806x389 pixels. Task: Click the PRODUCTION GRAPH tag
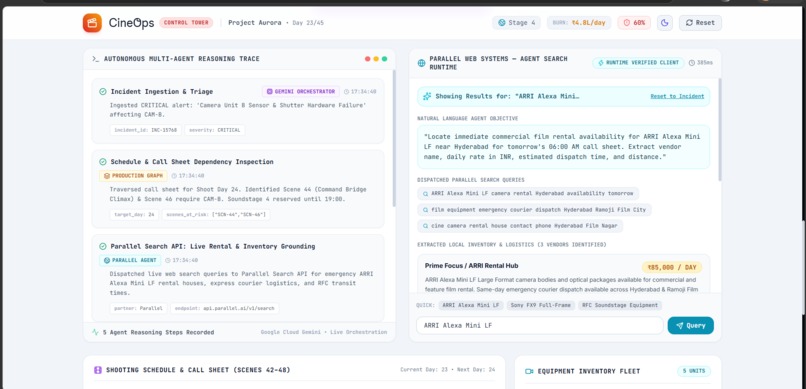(x=133, y=176)
